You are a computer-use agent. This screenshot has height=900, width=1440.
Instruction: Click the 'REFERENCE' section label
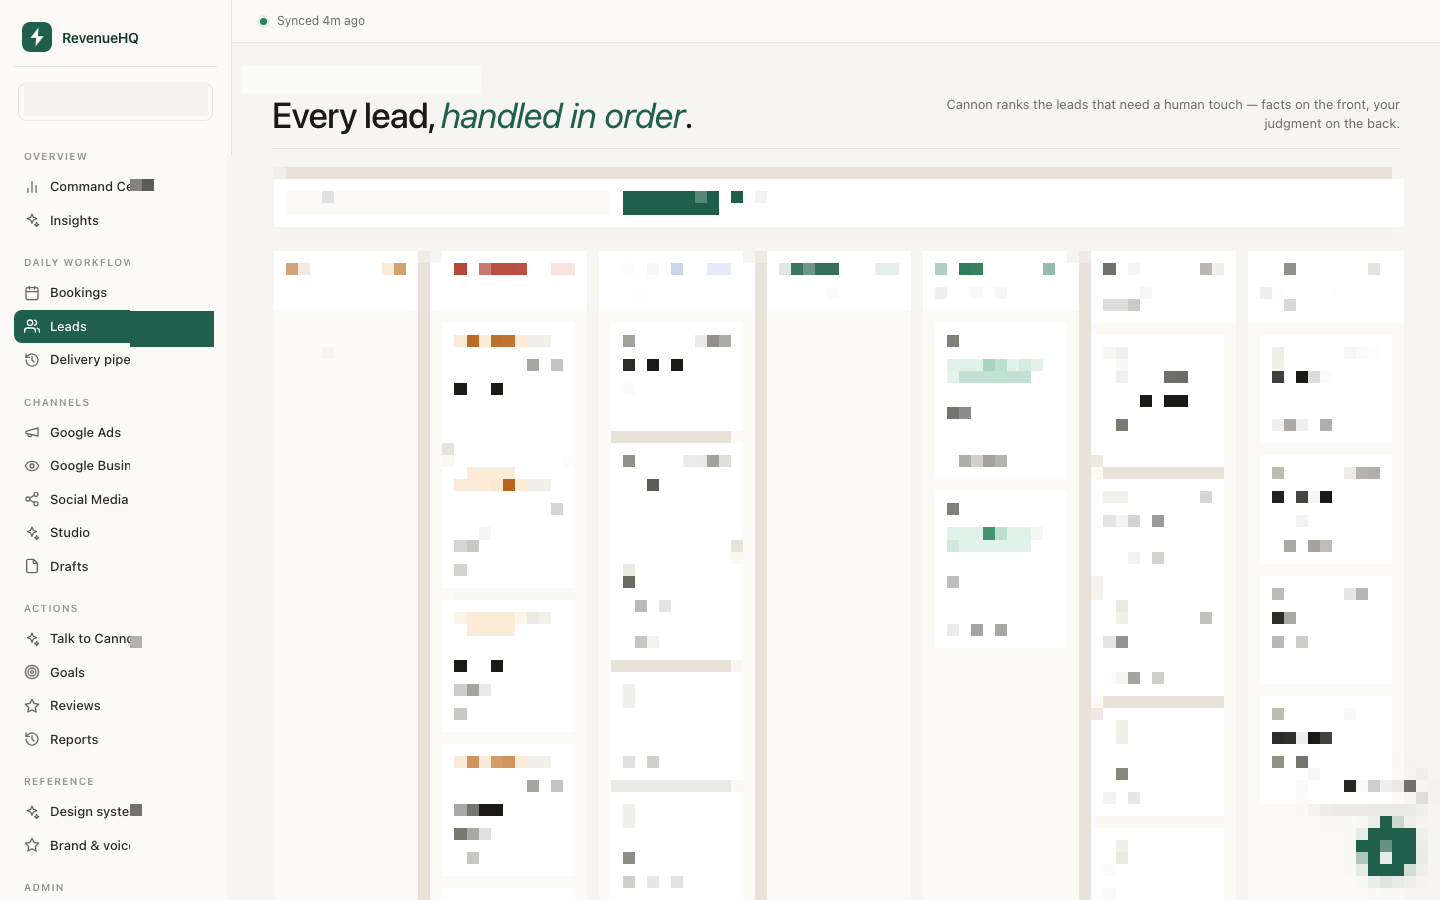coord(59,782)
